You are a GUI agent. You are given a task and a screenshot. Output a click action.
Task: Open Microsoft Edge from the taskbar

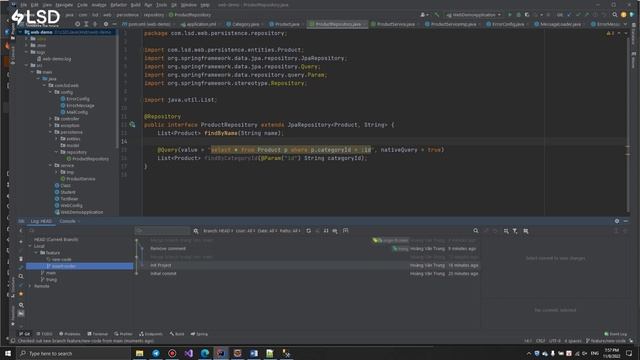click(204, 353)
